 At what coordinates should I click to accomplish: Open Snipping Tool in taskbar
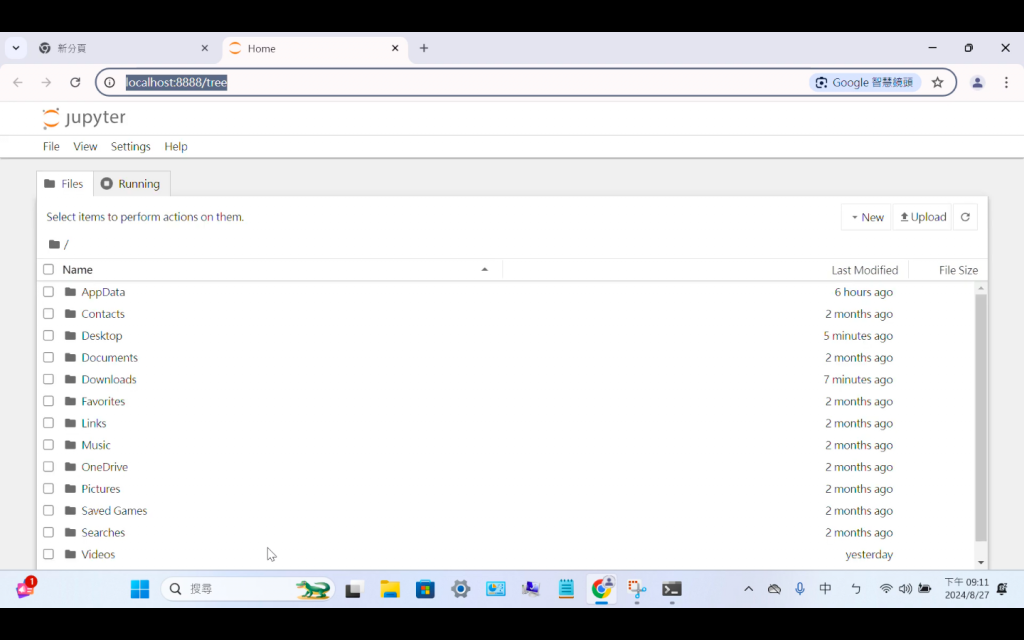(637, 589)
